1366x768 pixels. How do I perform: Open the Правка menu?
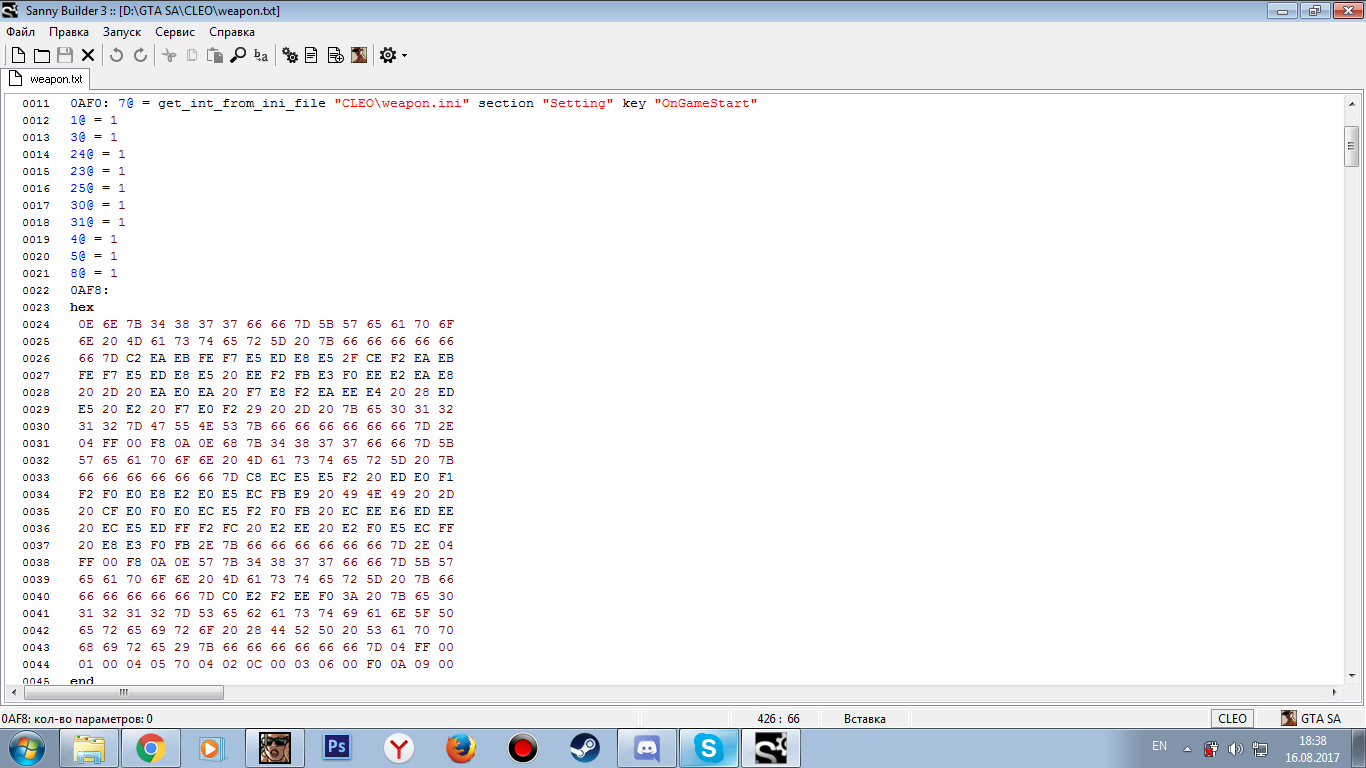pos(69,32)
